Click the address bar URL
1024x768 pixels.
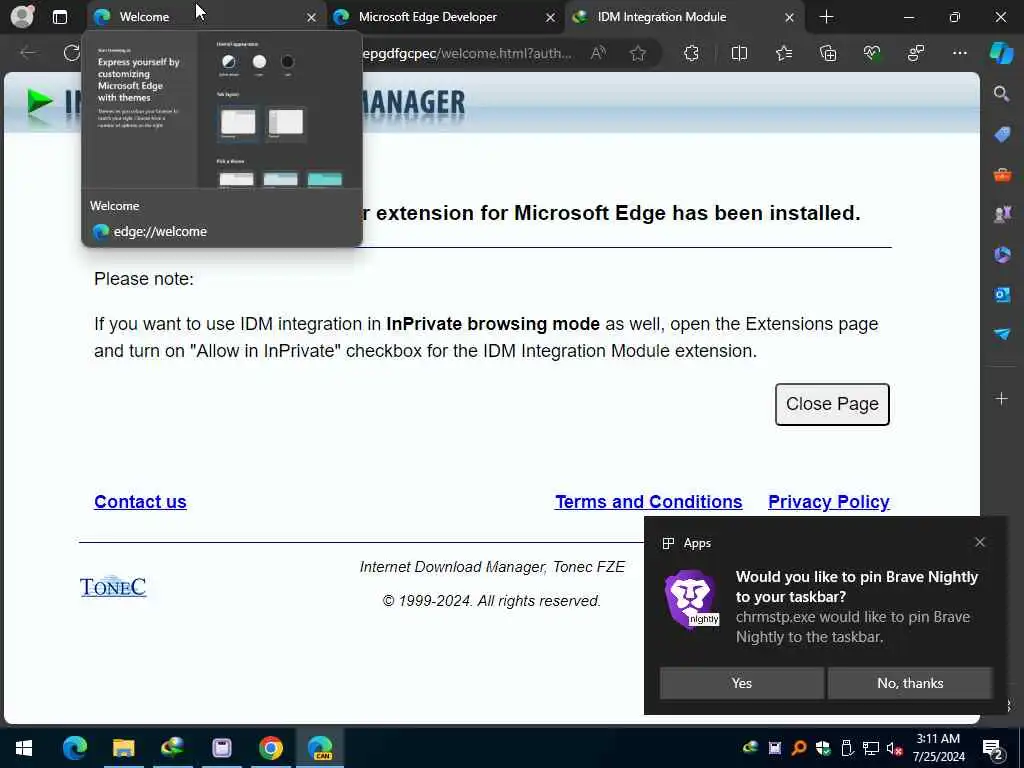click(x=466, y=54)
